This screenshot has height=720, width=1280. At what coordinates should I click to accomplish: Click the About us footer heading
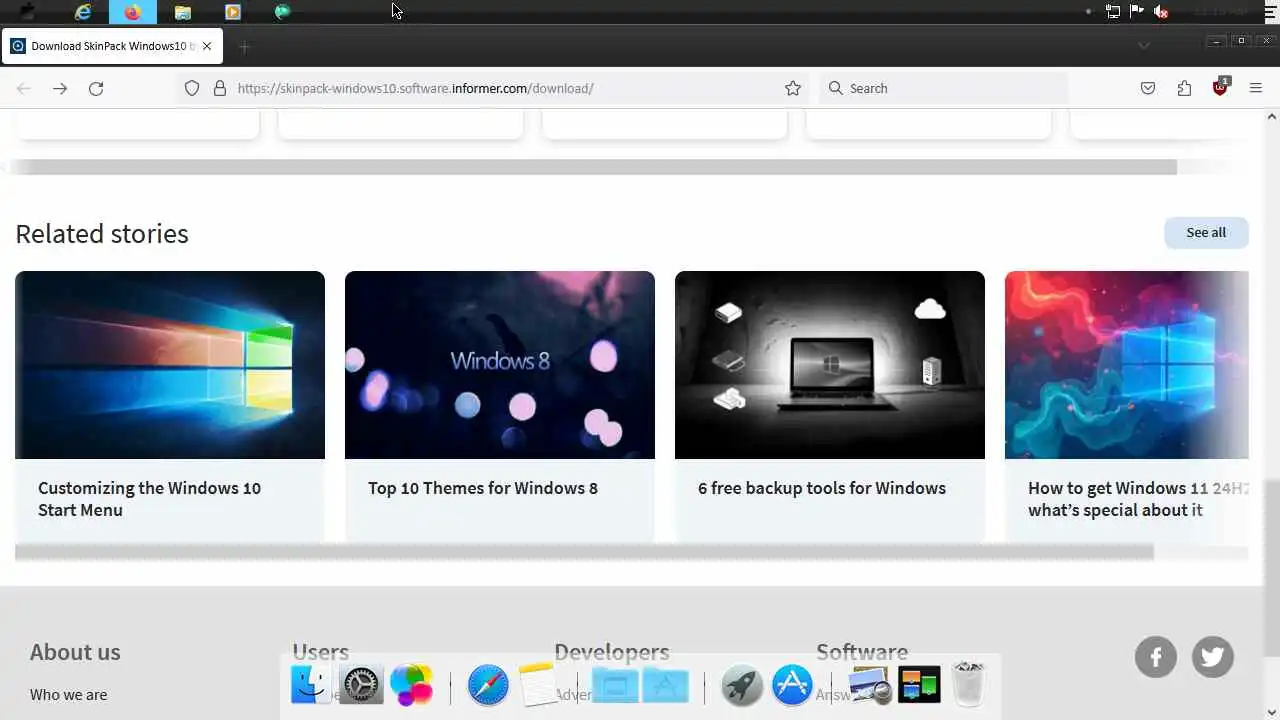(75, 651)
